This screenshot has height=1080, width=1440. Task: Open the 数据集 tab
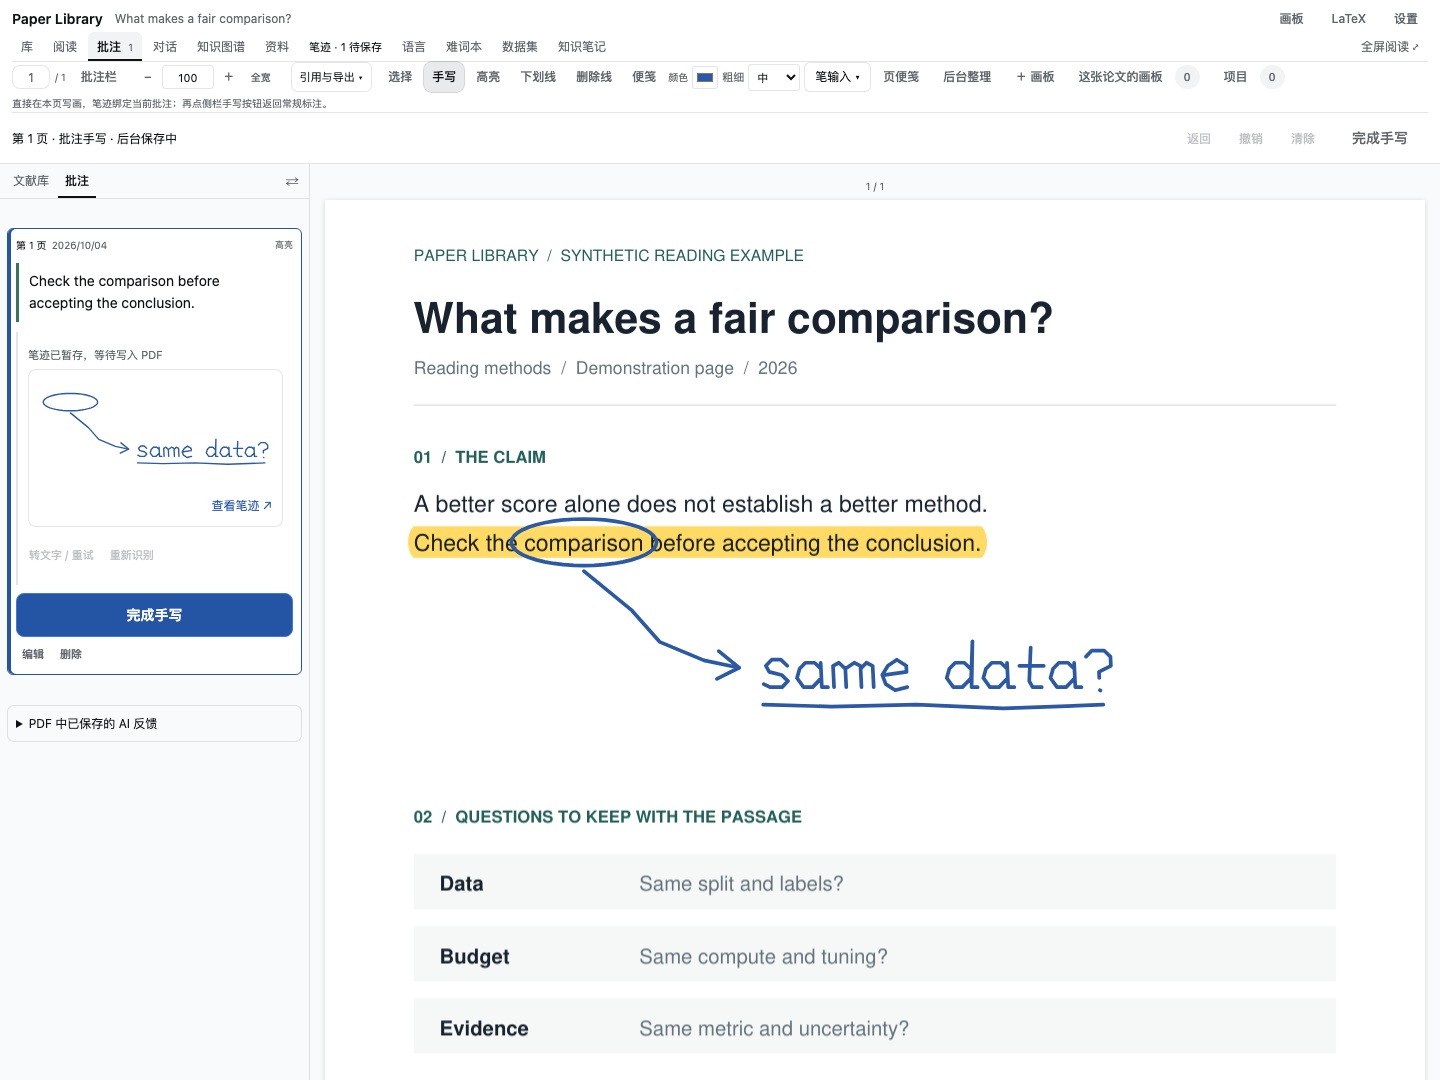pyautogui.click(x=520, y=47)
